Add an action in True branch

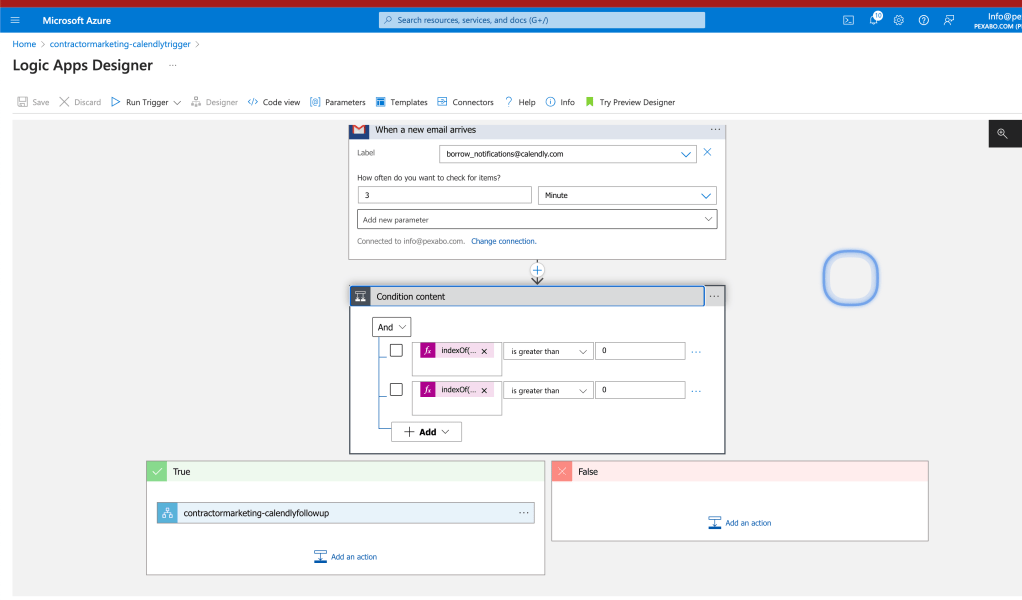[x=345, y=557]
